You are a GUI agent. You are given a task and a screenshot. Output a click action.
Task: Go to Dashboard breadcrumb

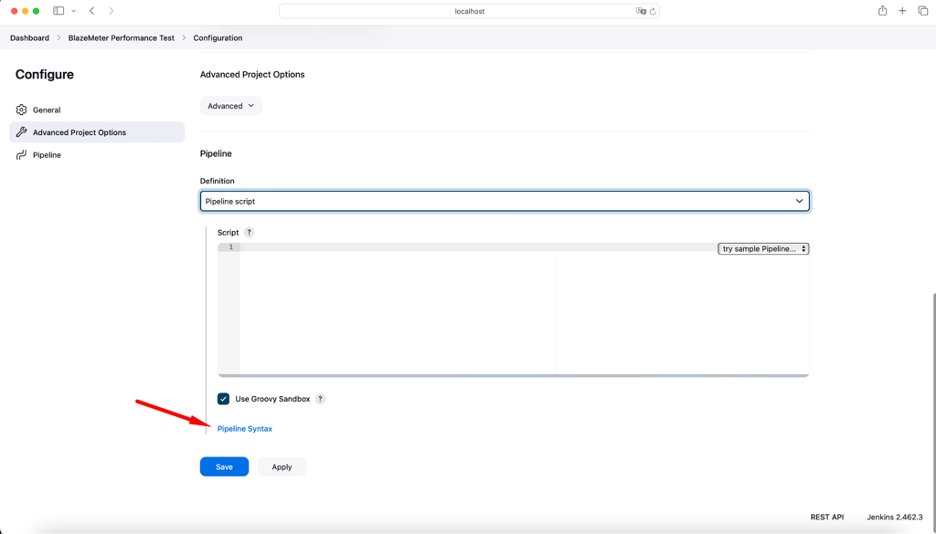30,38
